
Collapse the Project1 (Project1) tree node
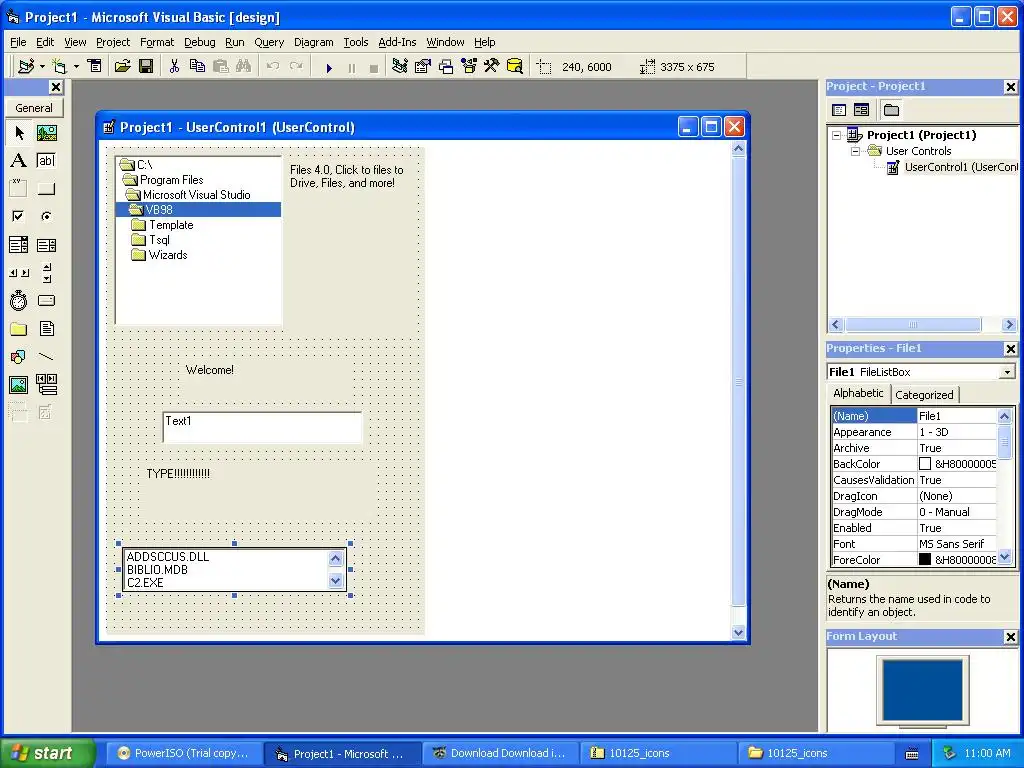pos(837,135)
